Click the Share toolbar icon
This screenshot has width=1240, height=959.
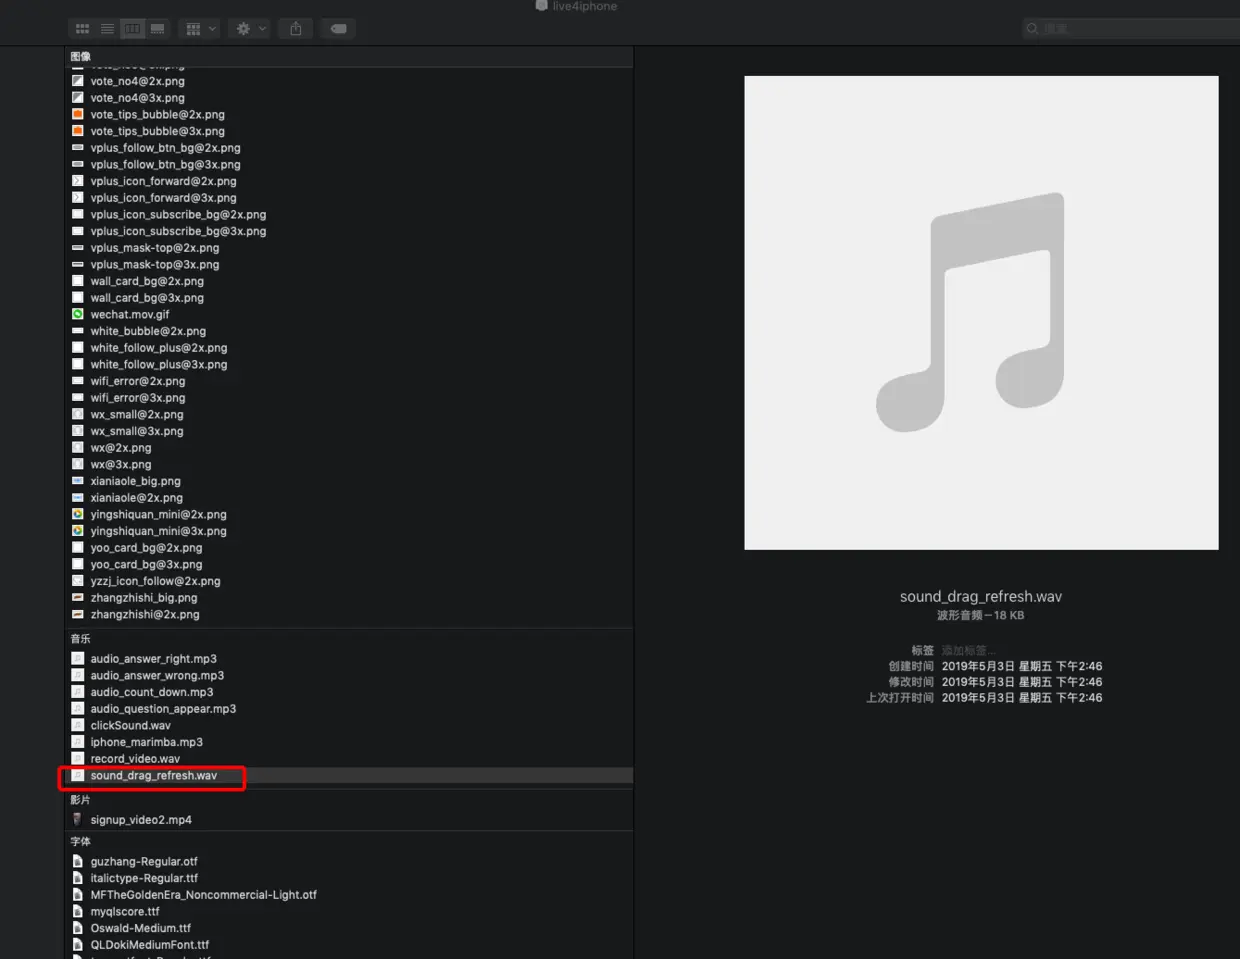click(296, 29)
